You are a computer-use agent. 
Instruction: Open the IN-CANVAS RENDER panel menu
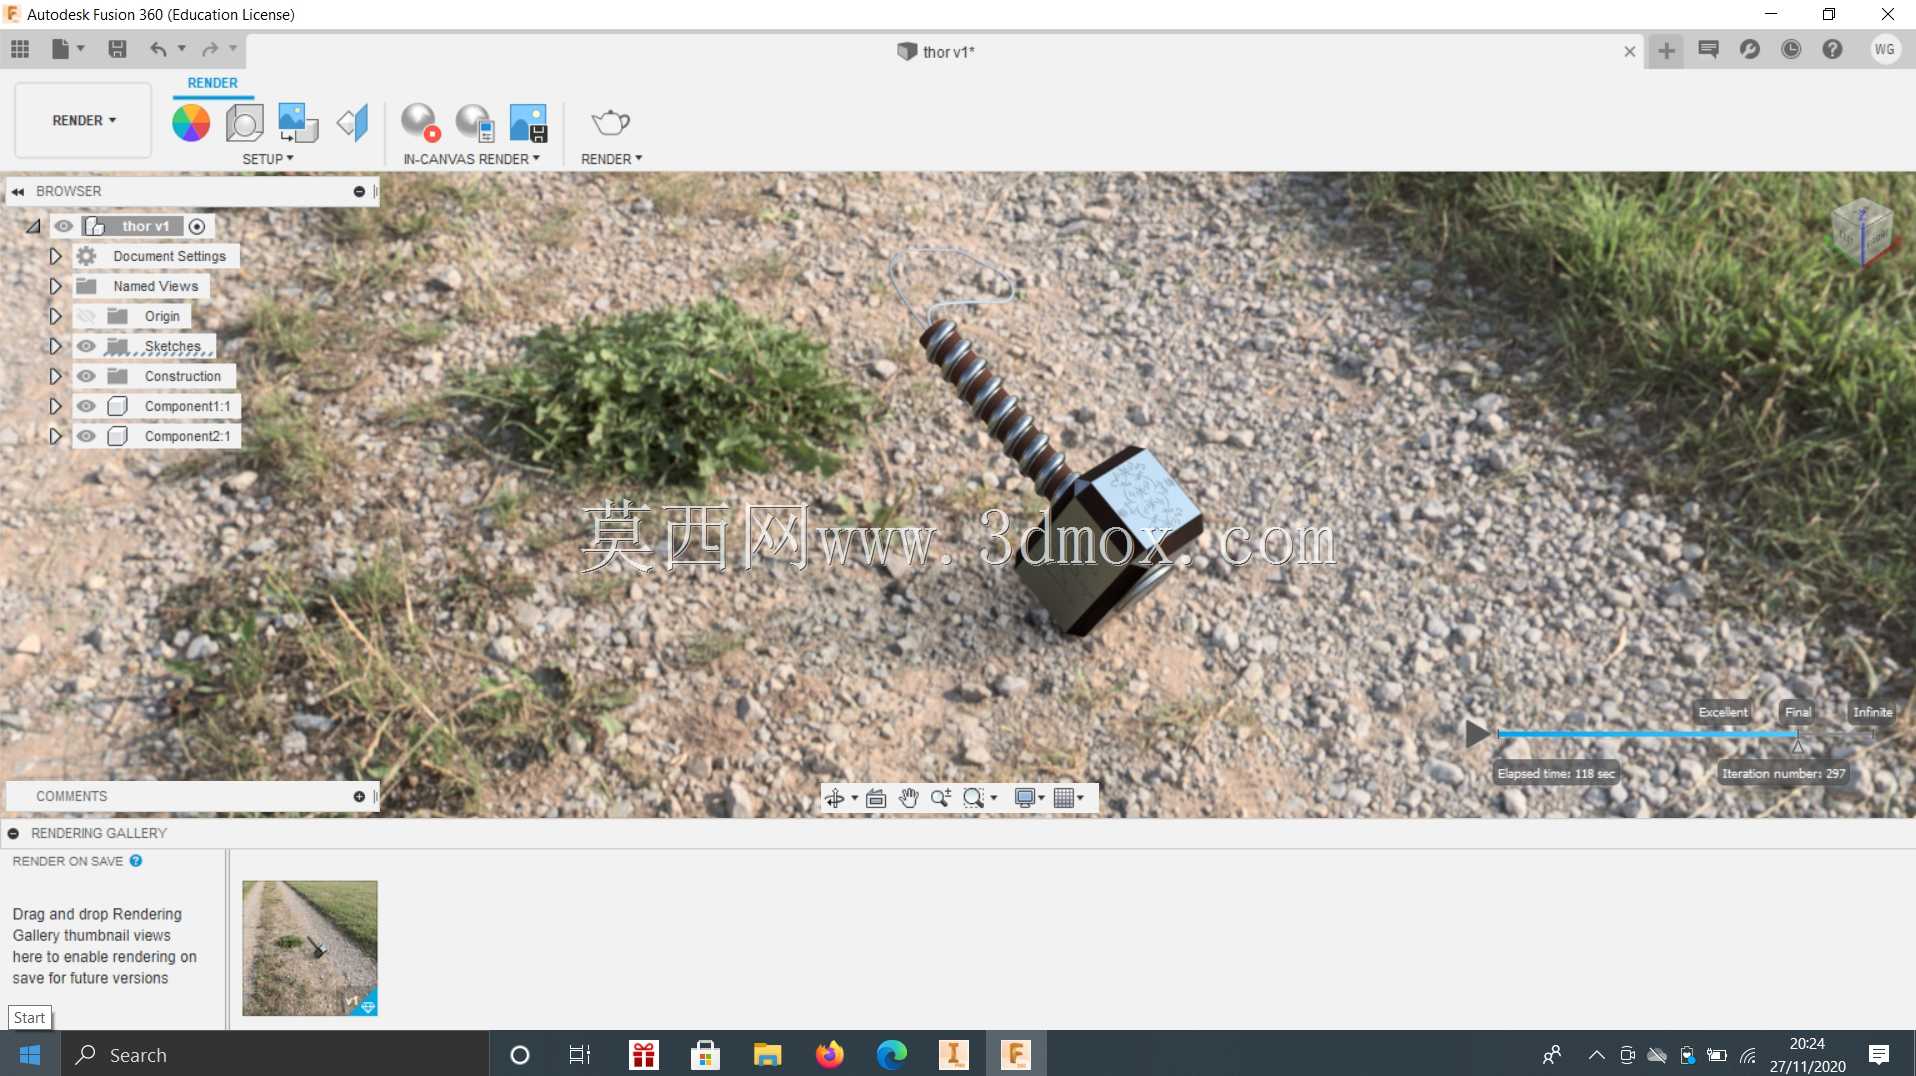(x=471, y=159)
